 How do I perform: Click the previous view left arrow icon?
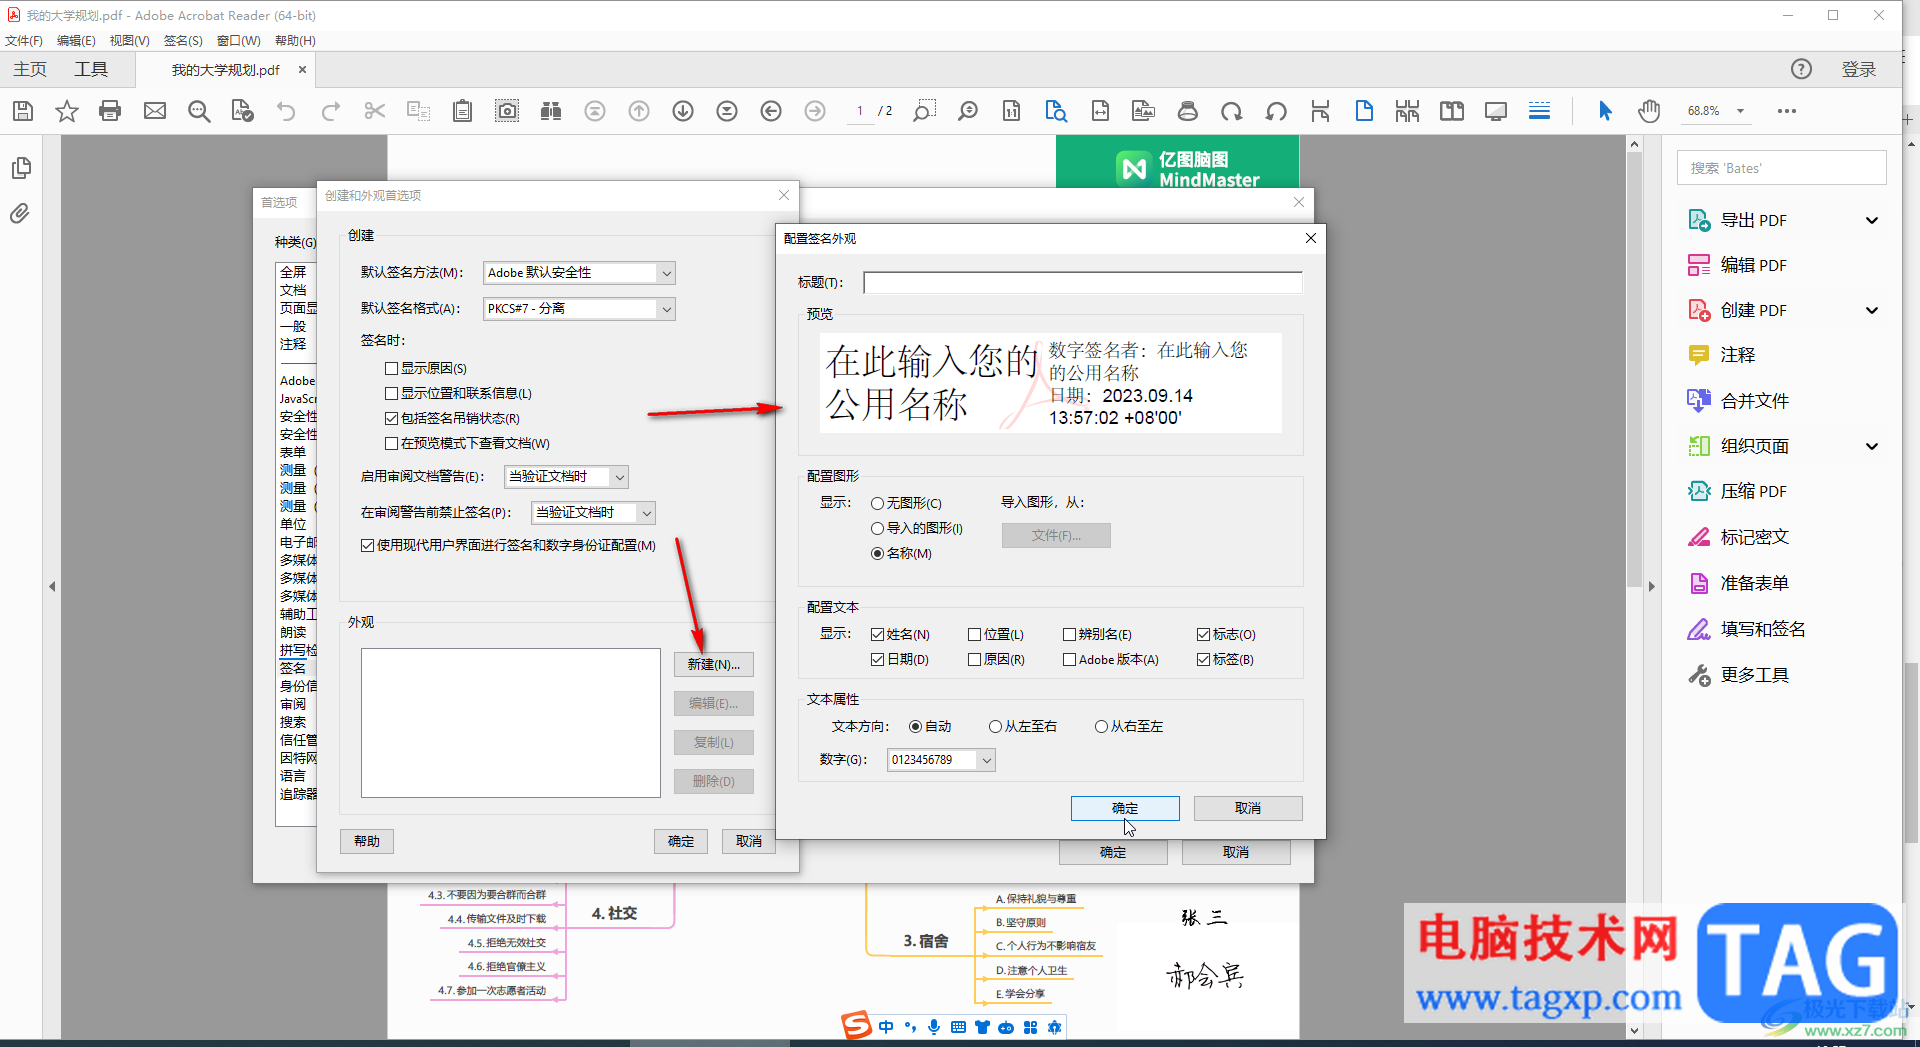771,111
